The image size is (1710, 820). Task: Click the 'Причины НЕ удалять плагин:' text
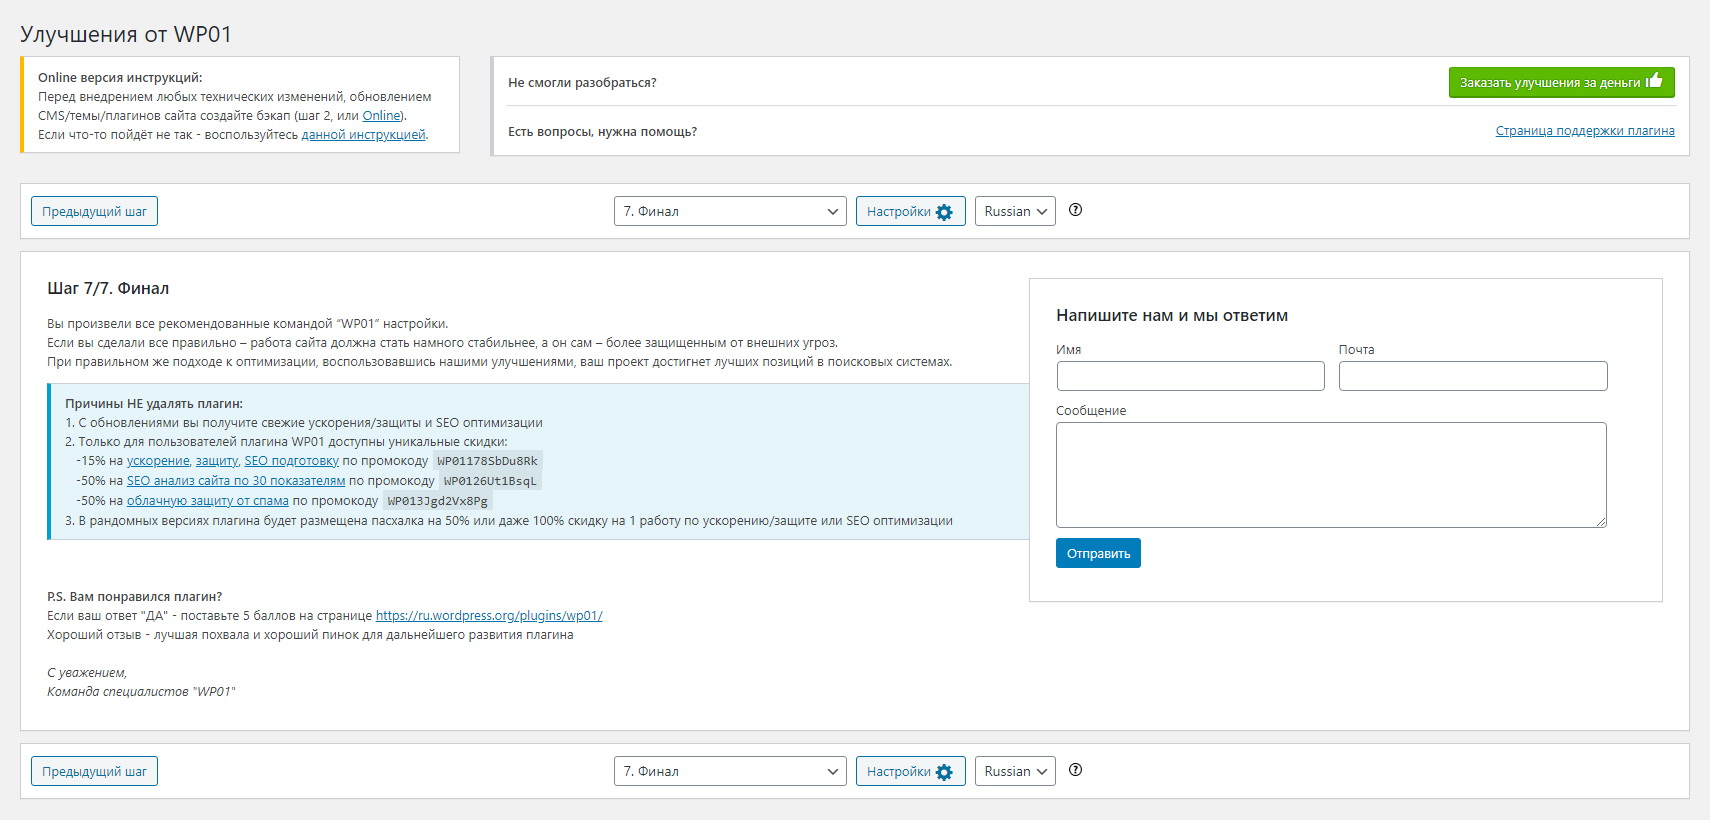(x=154, y=404)
